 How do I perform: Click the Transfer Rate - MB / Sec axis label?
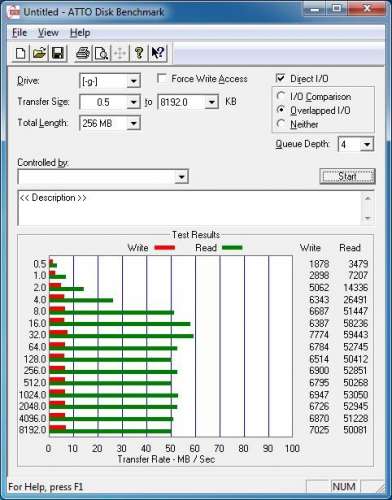(166, 459)
